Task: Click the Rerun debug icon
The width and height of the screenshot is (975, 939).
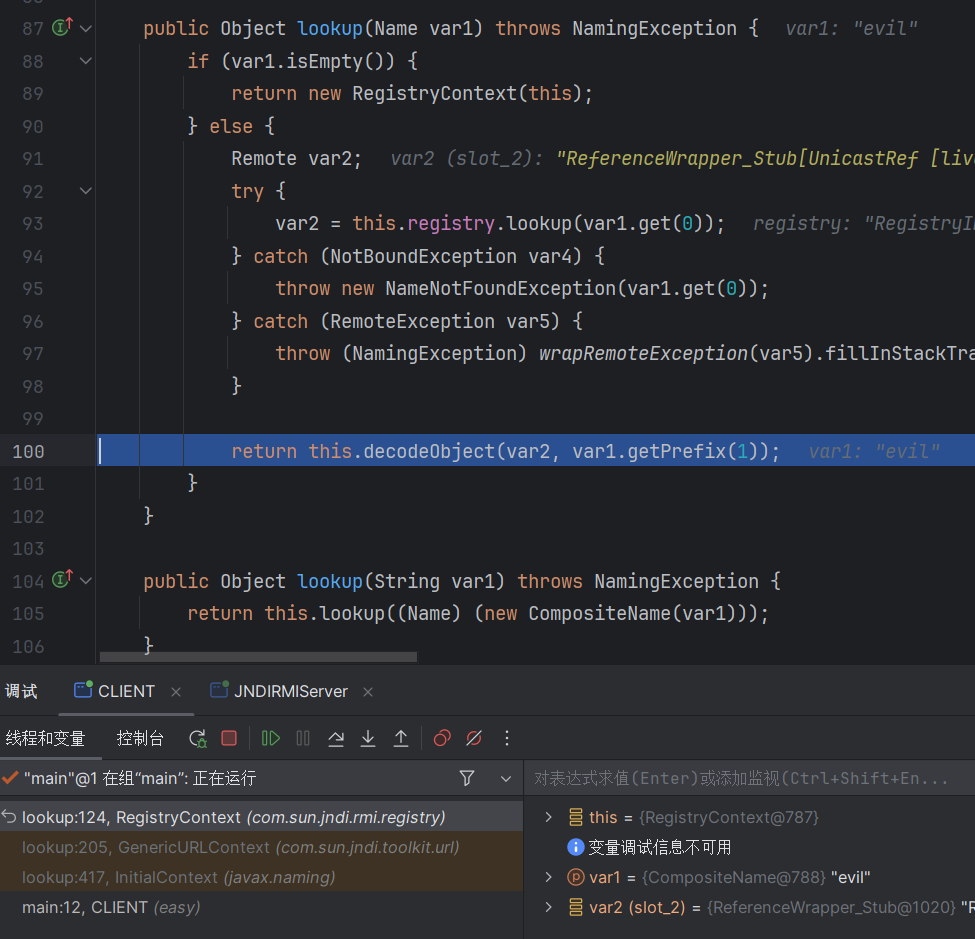Action: tap(198, 738)
